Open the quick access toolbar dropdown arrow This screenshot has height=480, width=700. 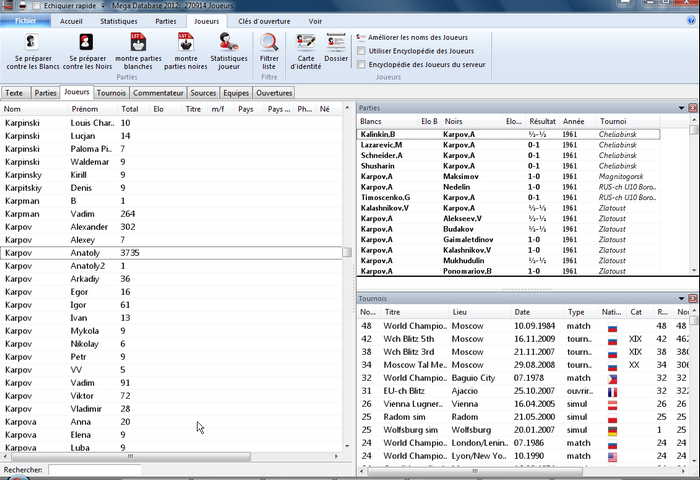tap(103, 6)
